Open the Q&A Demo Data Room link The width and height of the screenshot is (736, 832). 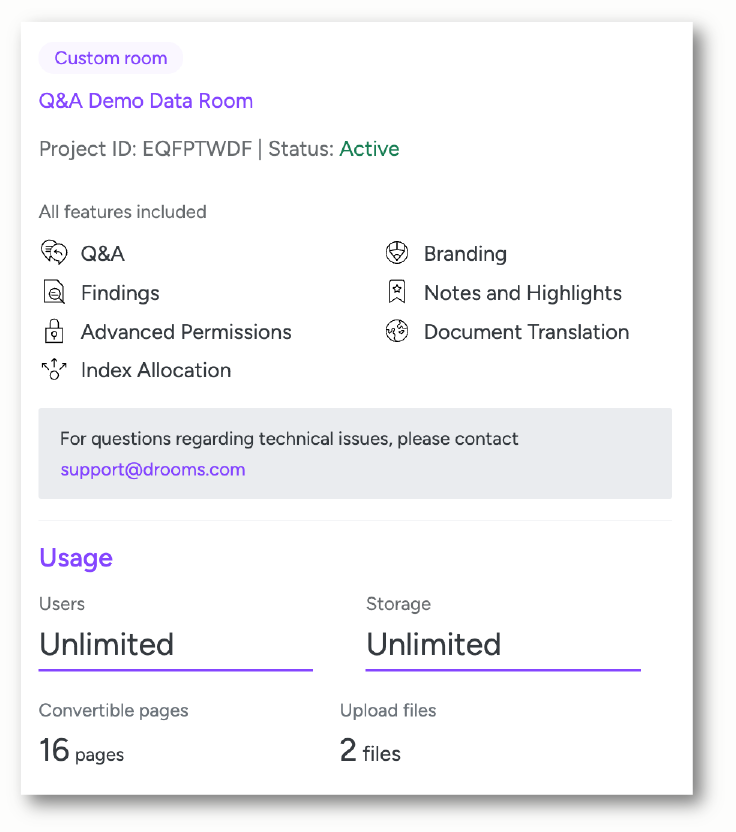click(146, 101)
